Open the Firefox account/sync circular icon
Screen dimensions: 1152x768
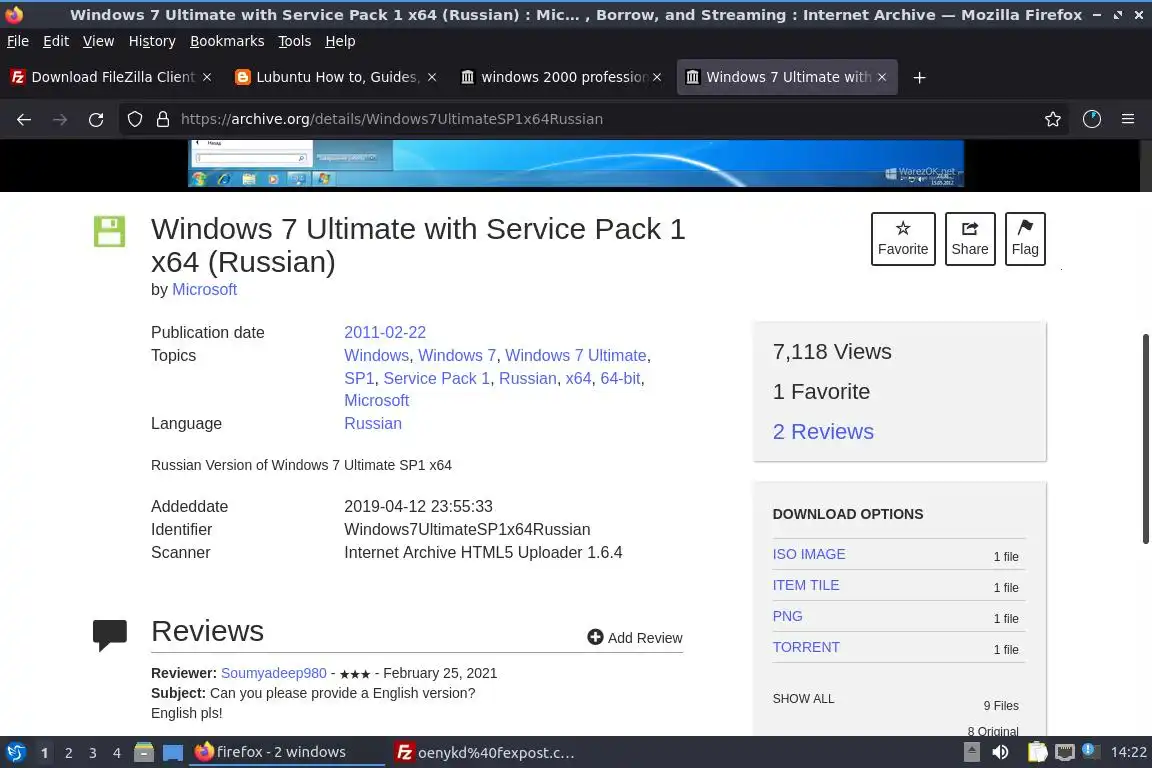1092,119
